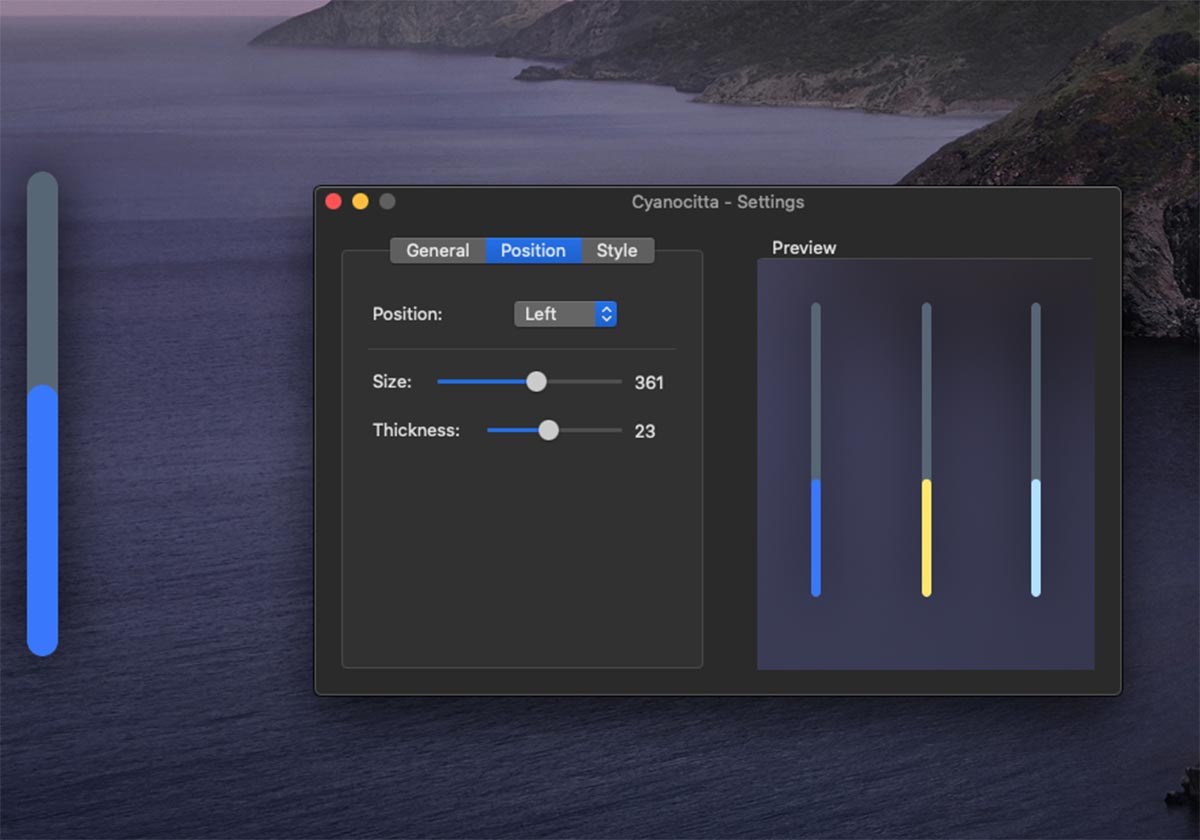1200x840 pixels.
Task: Click the Thickness slider knob
Action: 548,430
